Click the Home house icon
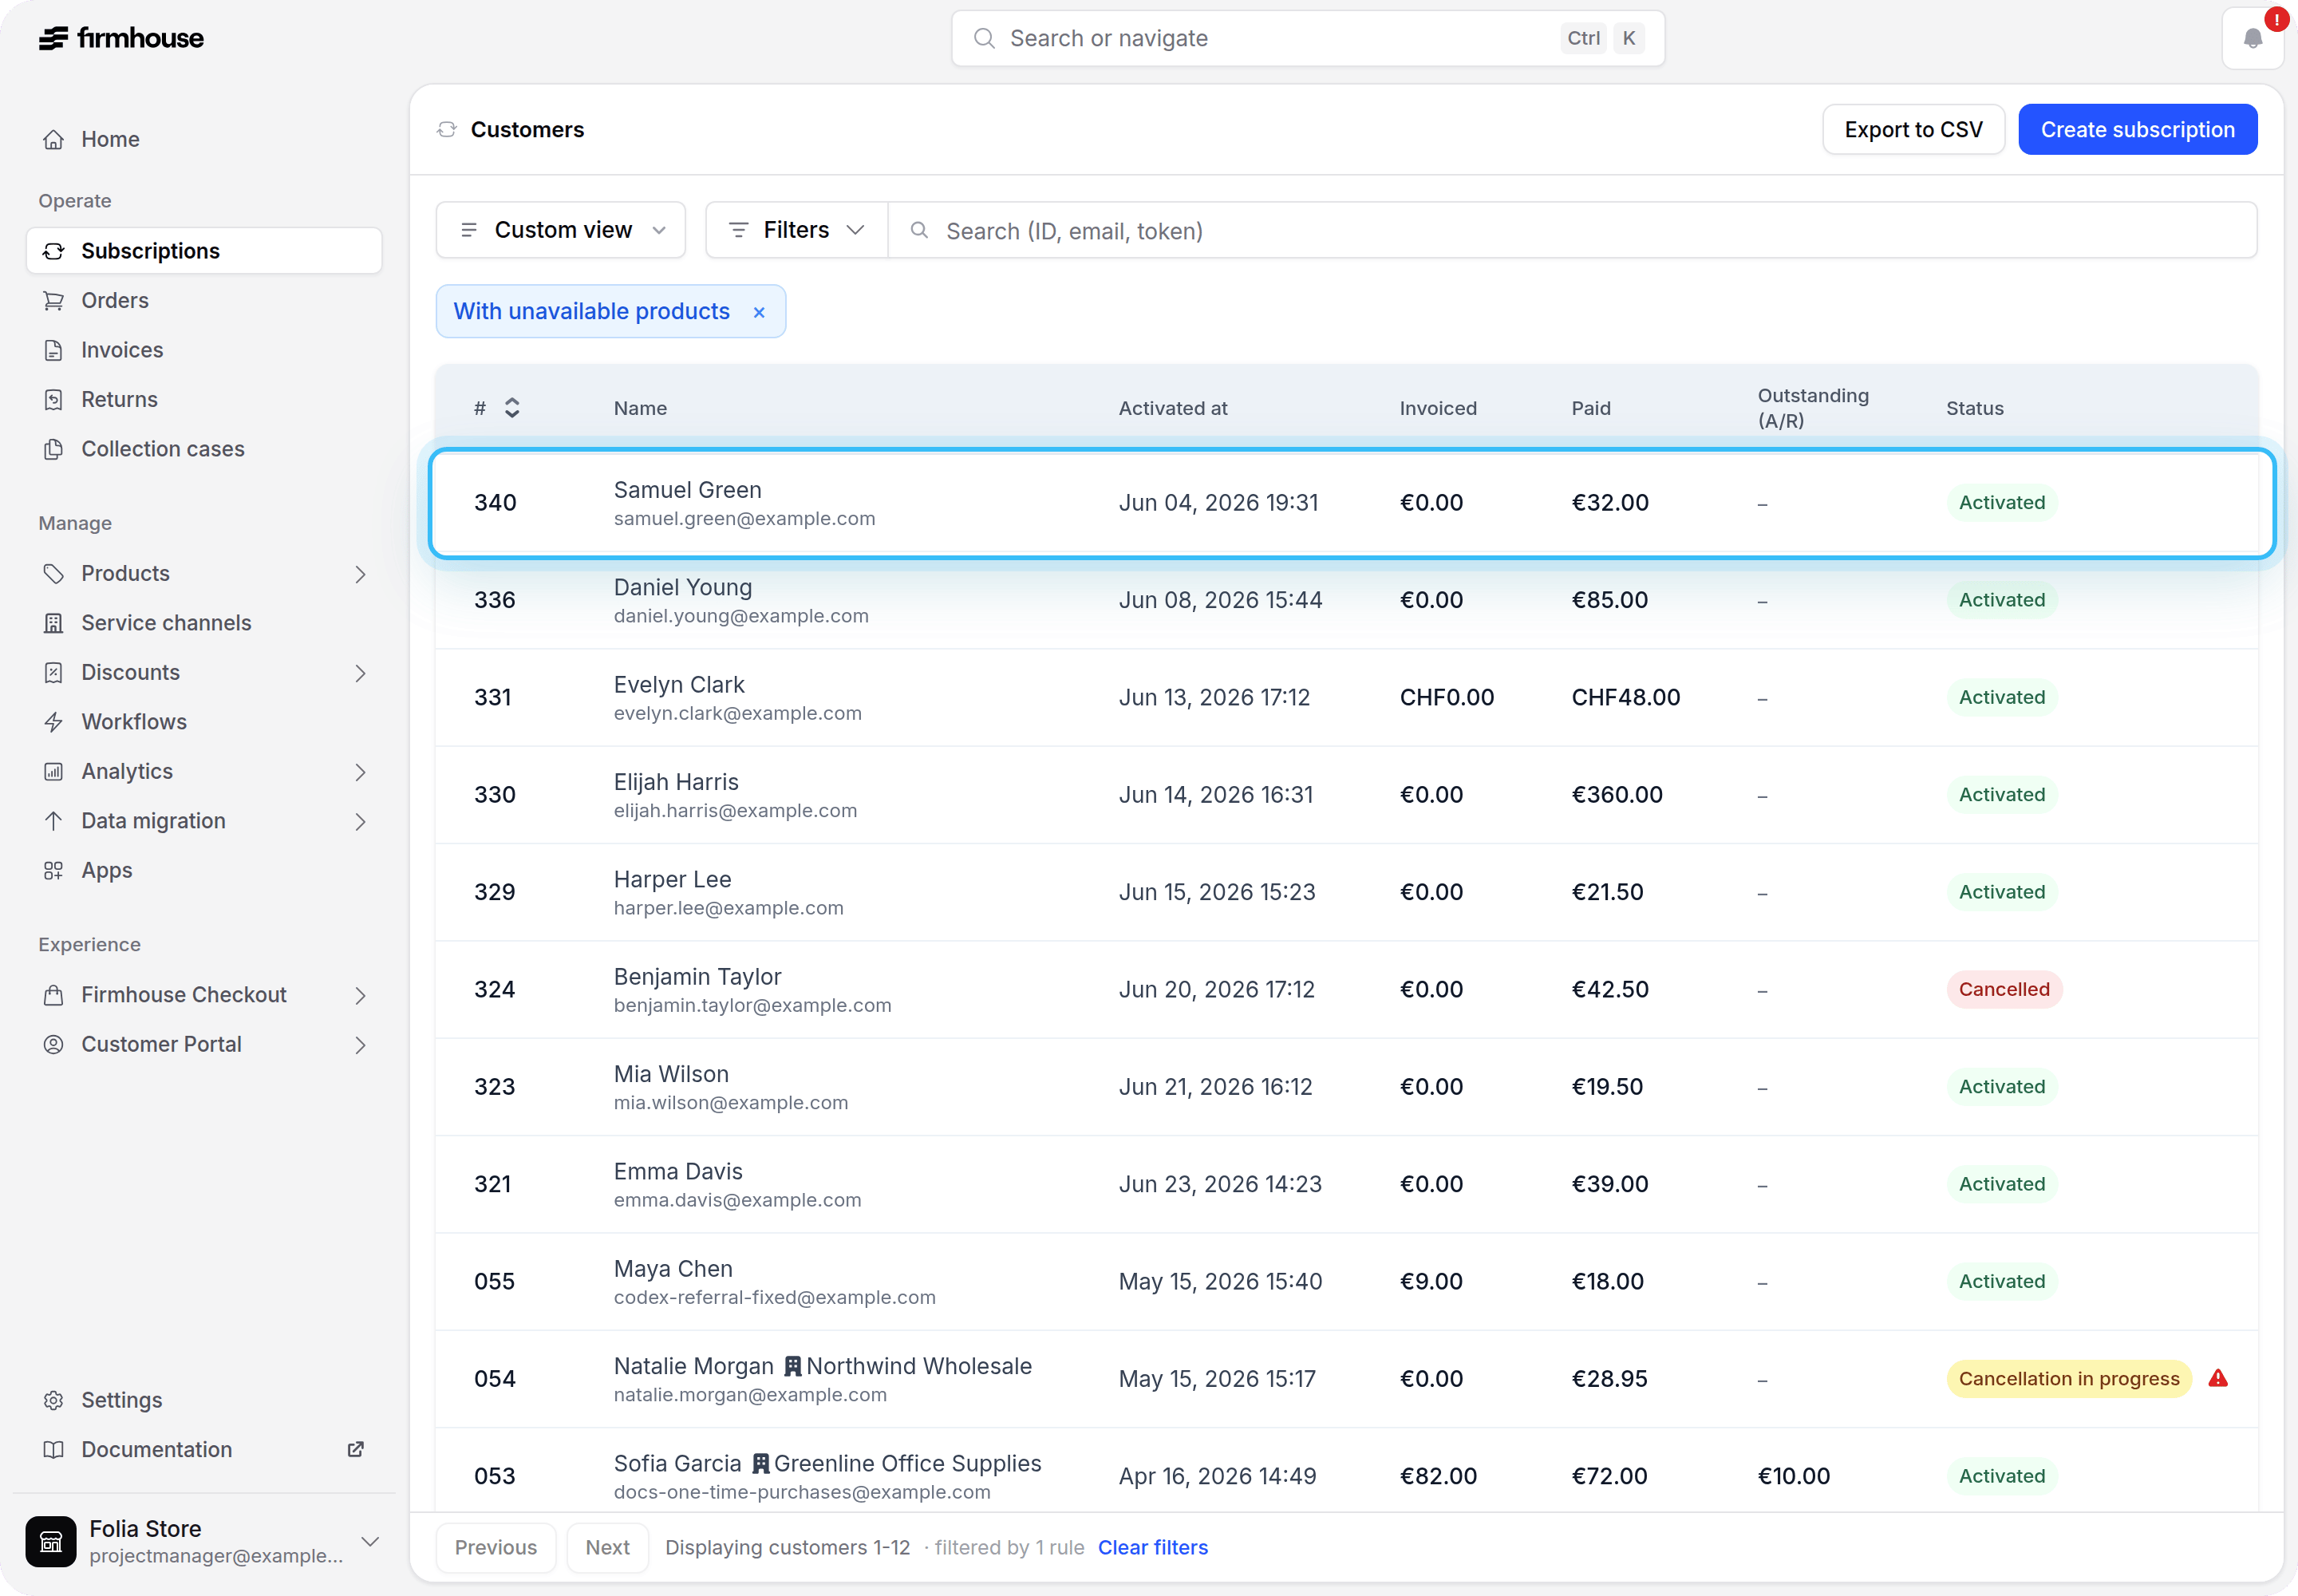The width and height of the screenshot is (2298, 1596). tap(54, 139)
